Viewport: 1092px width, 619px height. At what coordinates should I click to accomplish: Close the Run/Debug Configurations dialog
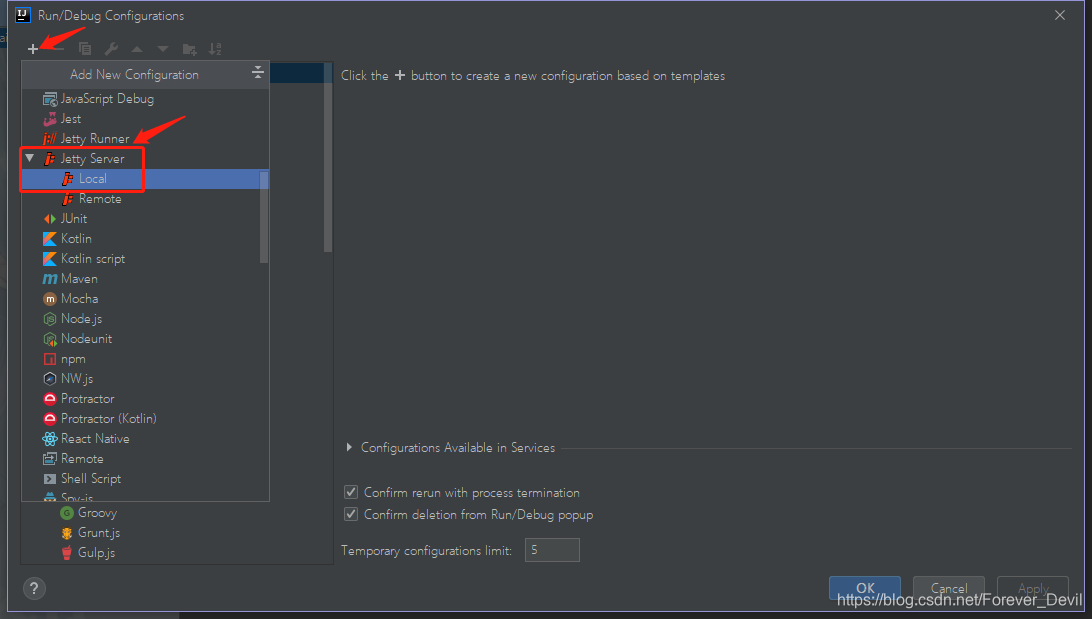pos(1060,15)
